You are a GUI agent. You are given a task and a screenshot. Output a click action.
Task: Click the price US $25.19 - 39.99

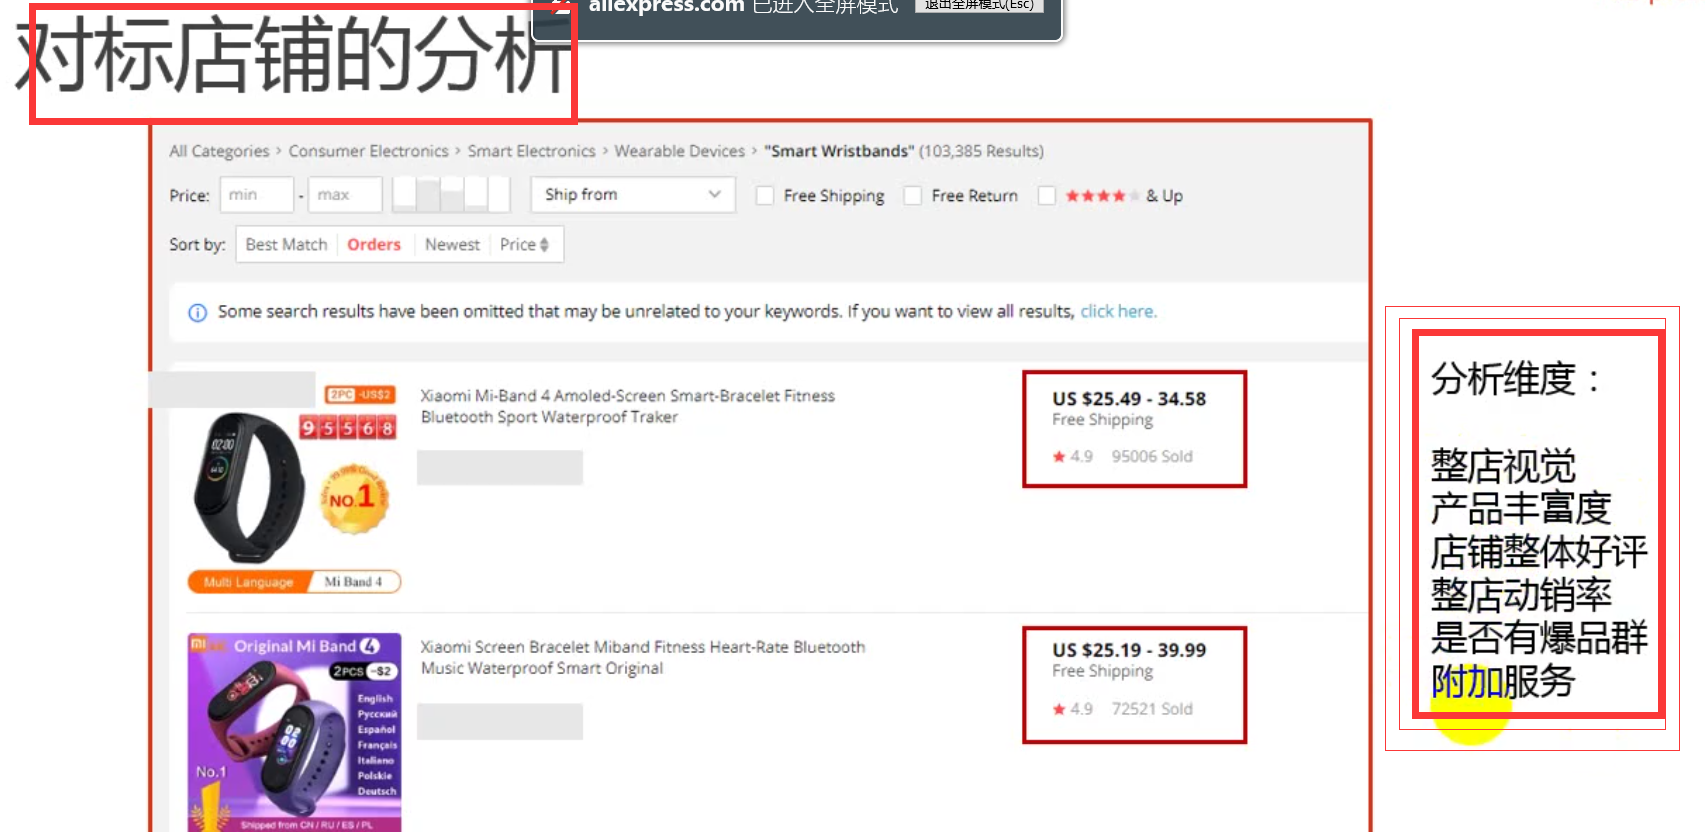coord(1129,650)
